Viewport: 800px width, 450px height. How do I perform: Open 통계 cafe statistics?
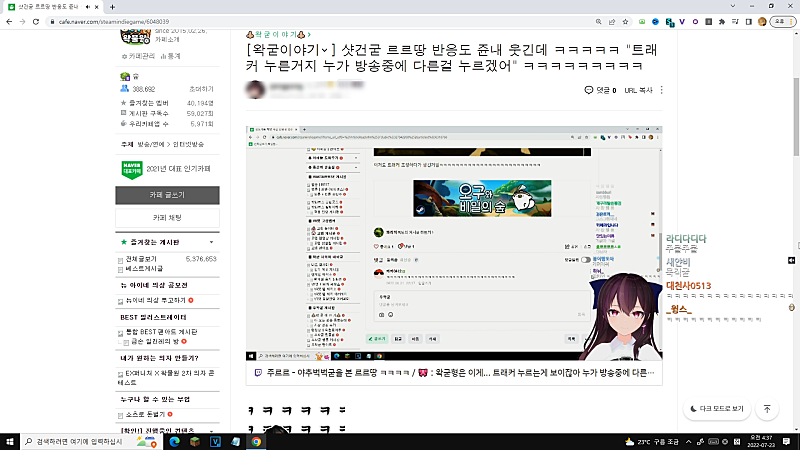tap(171, 56)
